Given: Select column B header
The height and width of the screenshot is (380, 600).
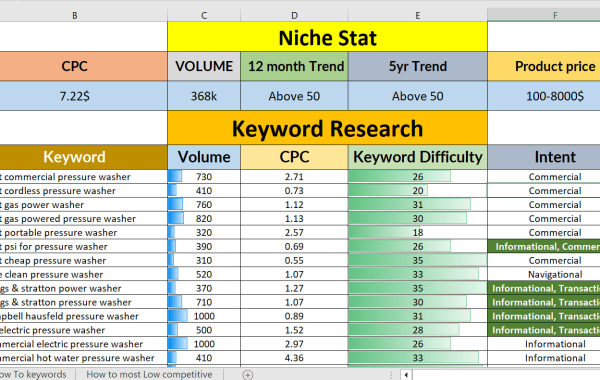Looking at the screenshot, I should pos(75,15).
